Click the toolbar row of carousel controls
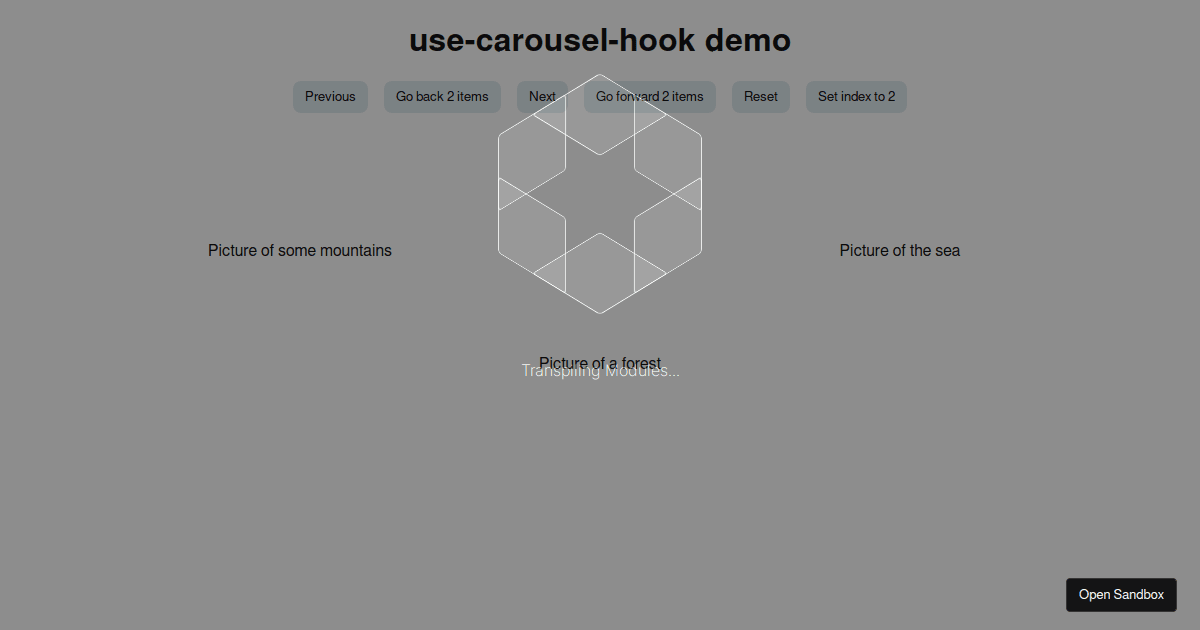This screenshot has width=1200, height=630. (x=599, y=96)
